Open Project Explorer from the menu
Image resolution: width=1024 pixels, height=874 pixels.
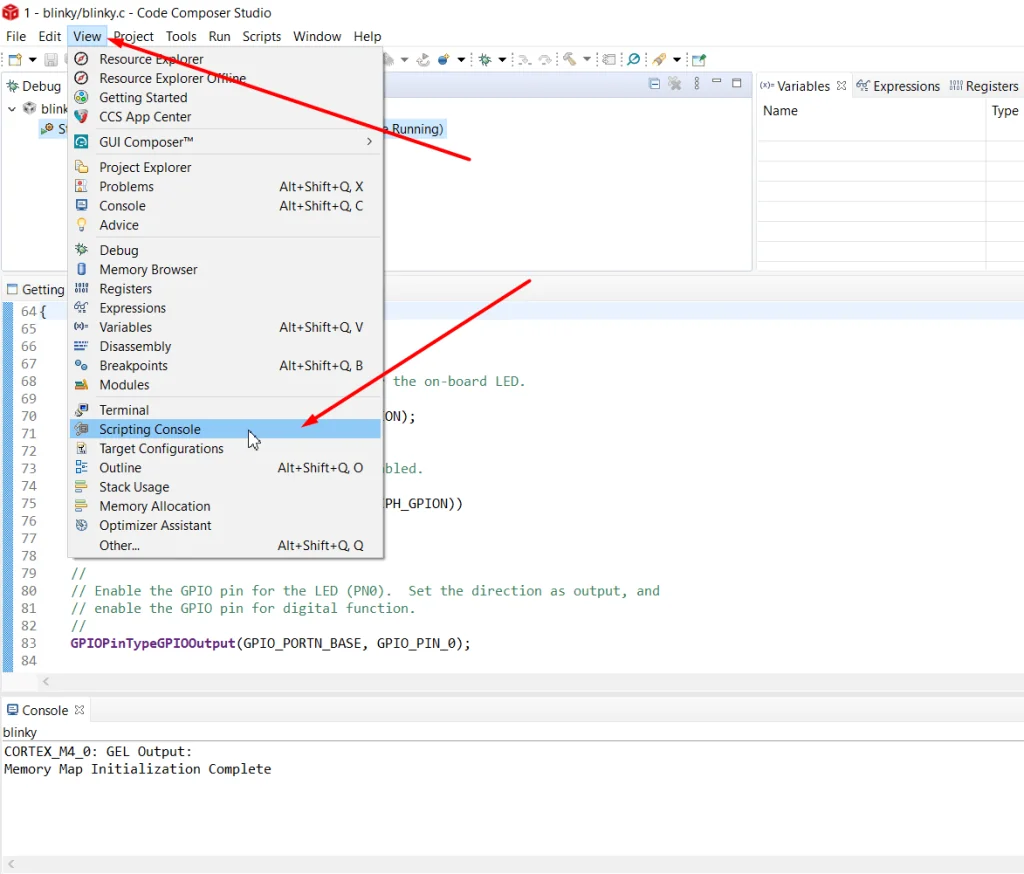coord(225,167)
